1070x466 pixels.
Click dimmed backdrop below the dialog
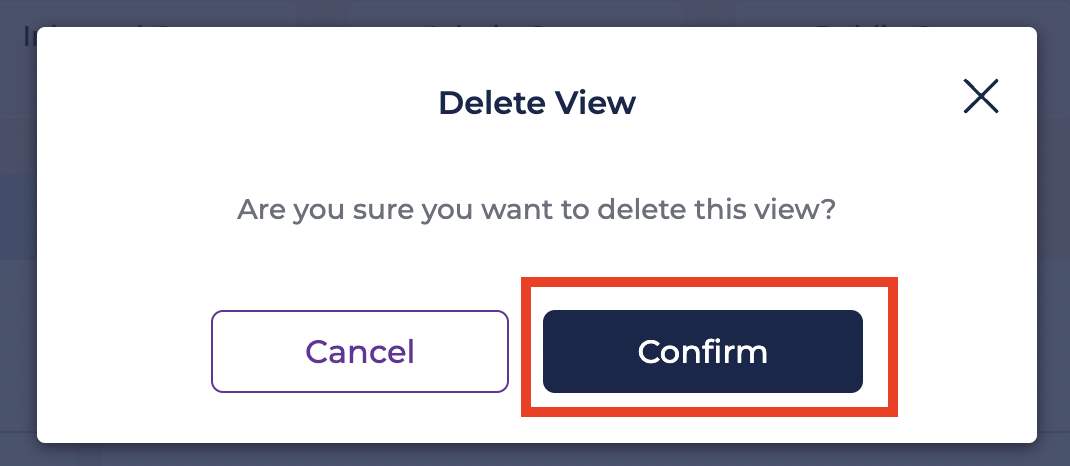click(535, 455)
